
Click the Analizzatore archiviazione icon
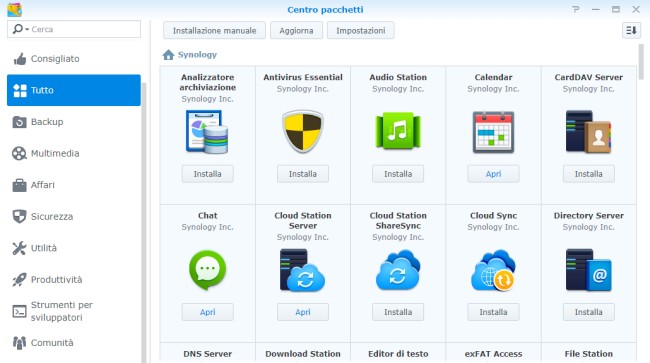(207, 132)
